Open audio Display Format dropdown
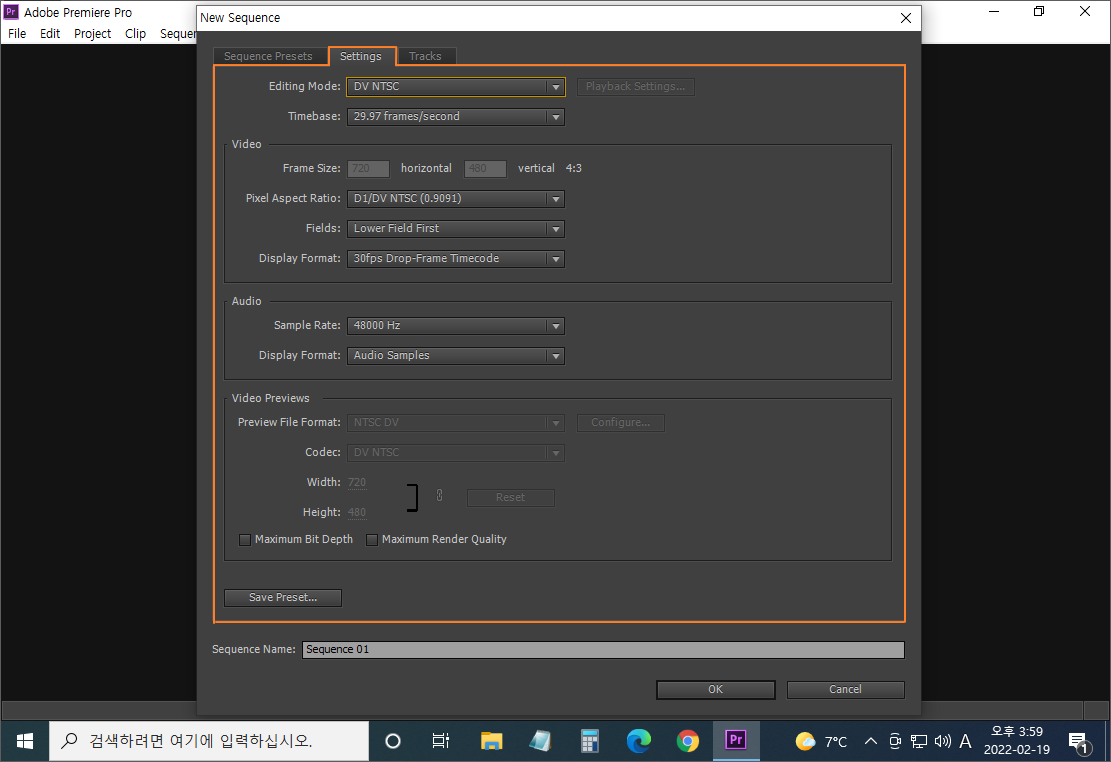This screenshot has width=1111, height=762. (456, 356)
